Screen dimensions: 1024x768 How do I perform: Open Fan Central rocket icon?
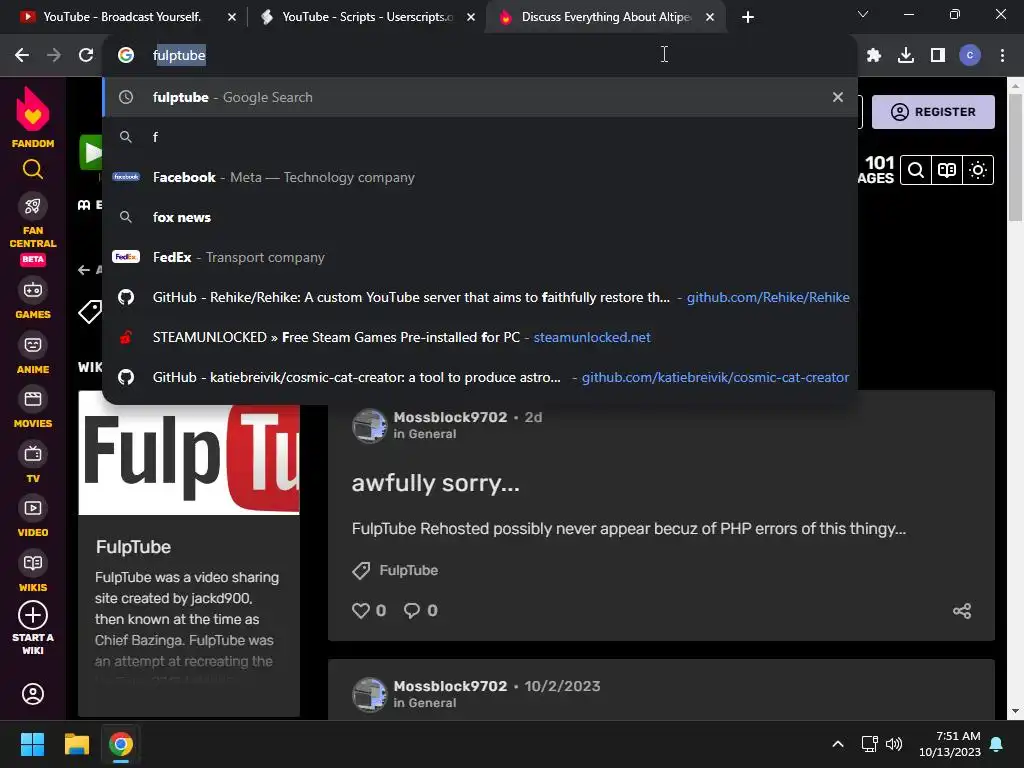click(x=33, y=206)
